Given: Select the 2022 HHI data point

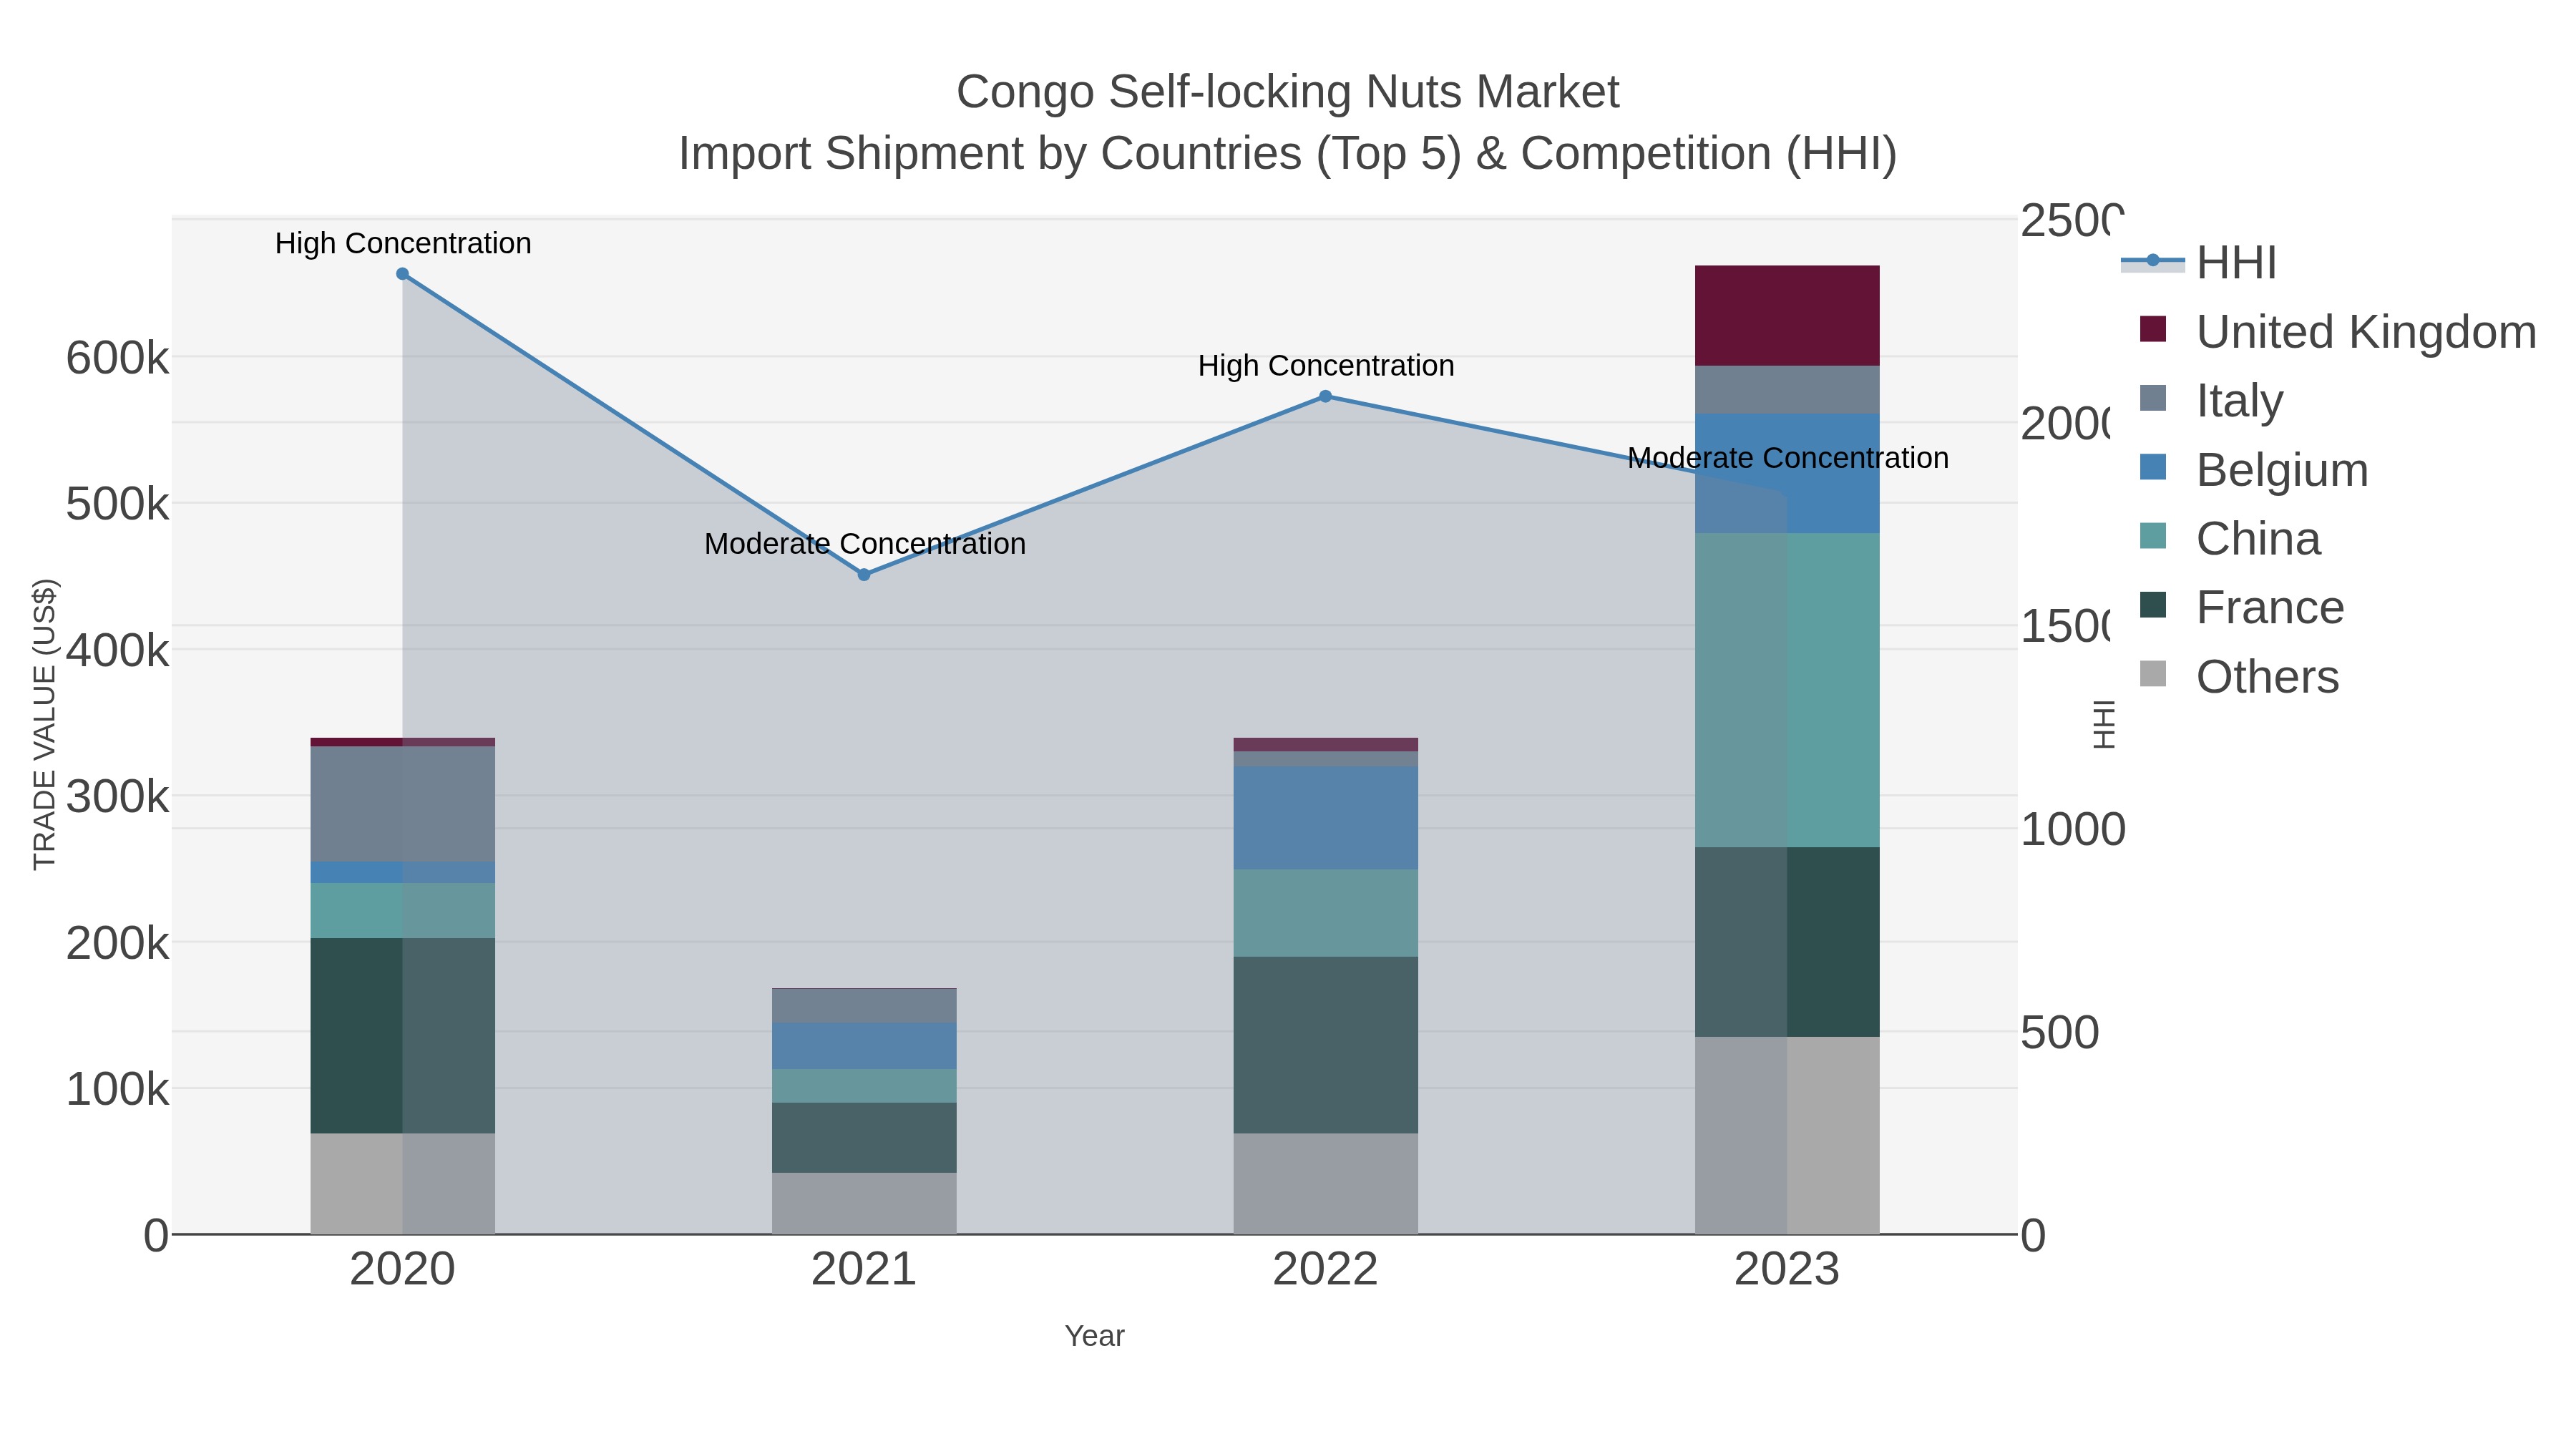Looking at the screenshot, I should coord(1325,397).
